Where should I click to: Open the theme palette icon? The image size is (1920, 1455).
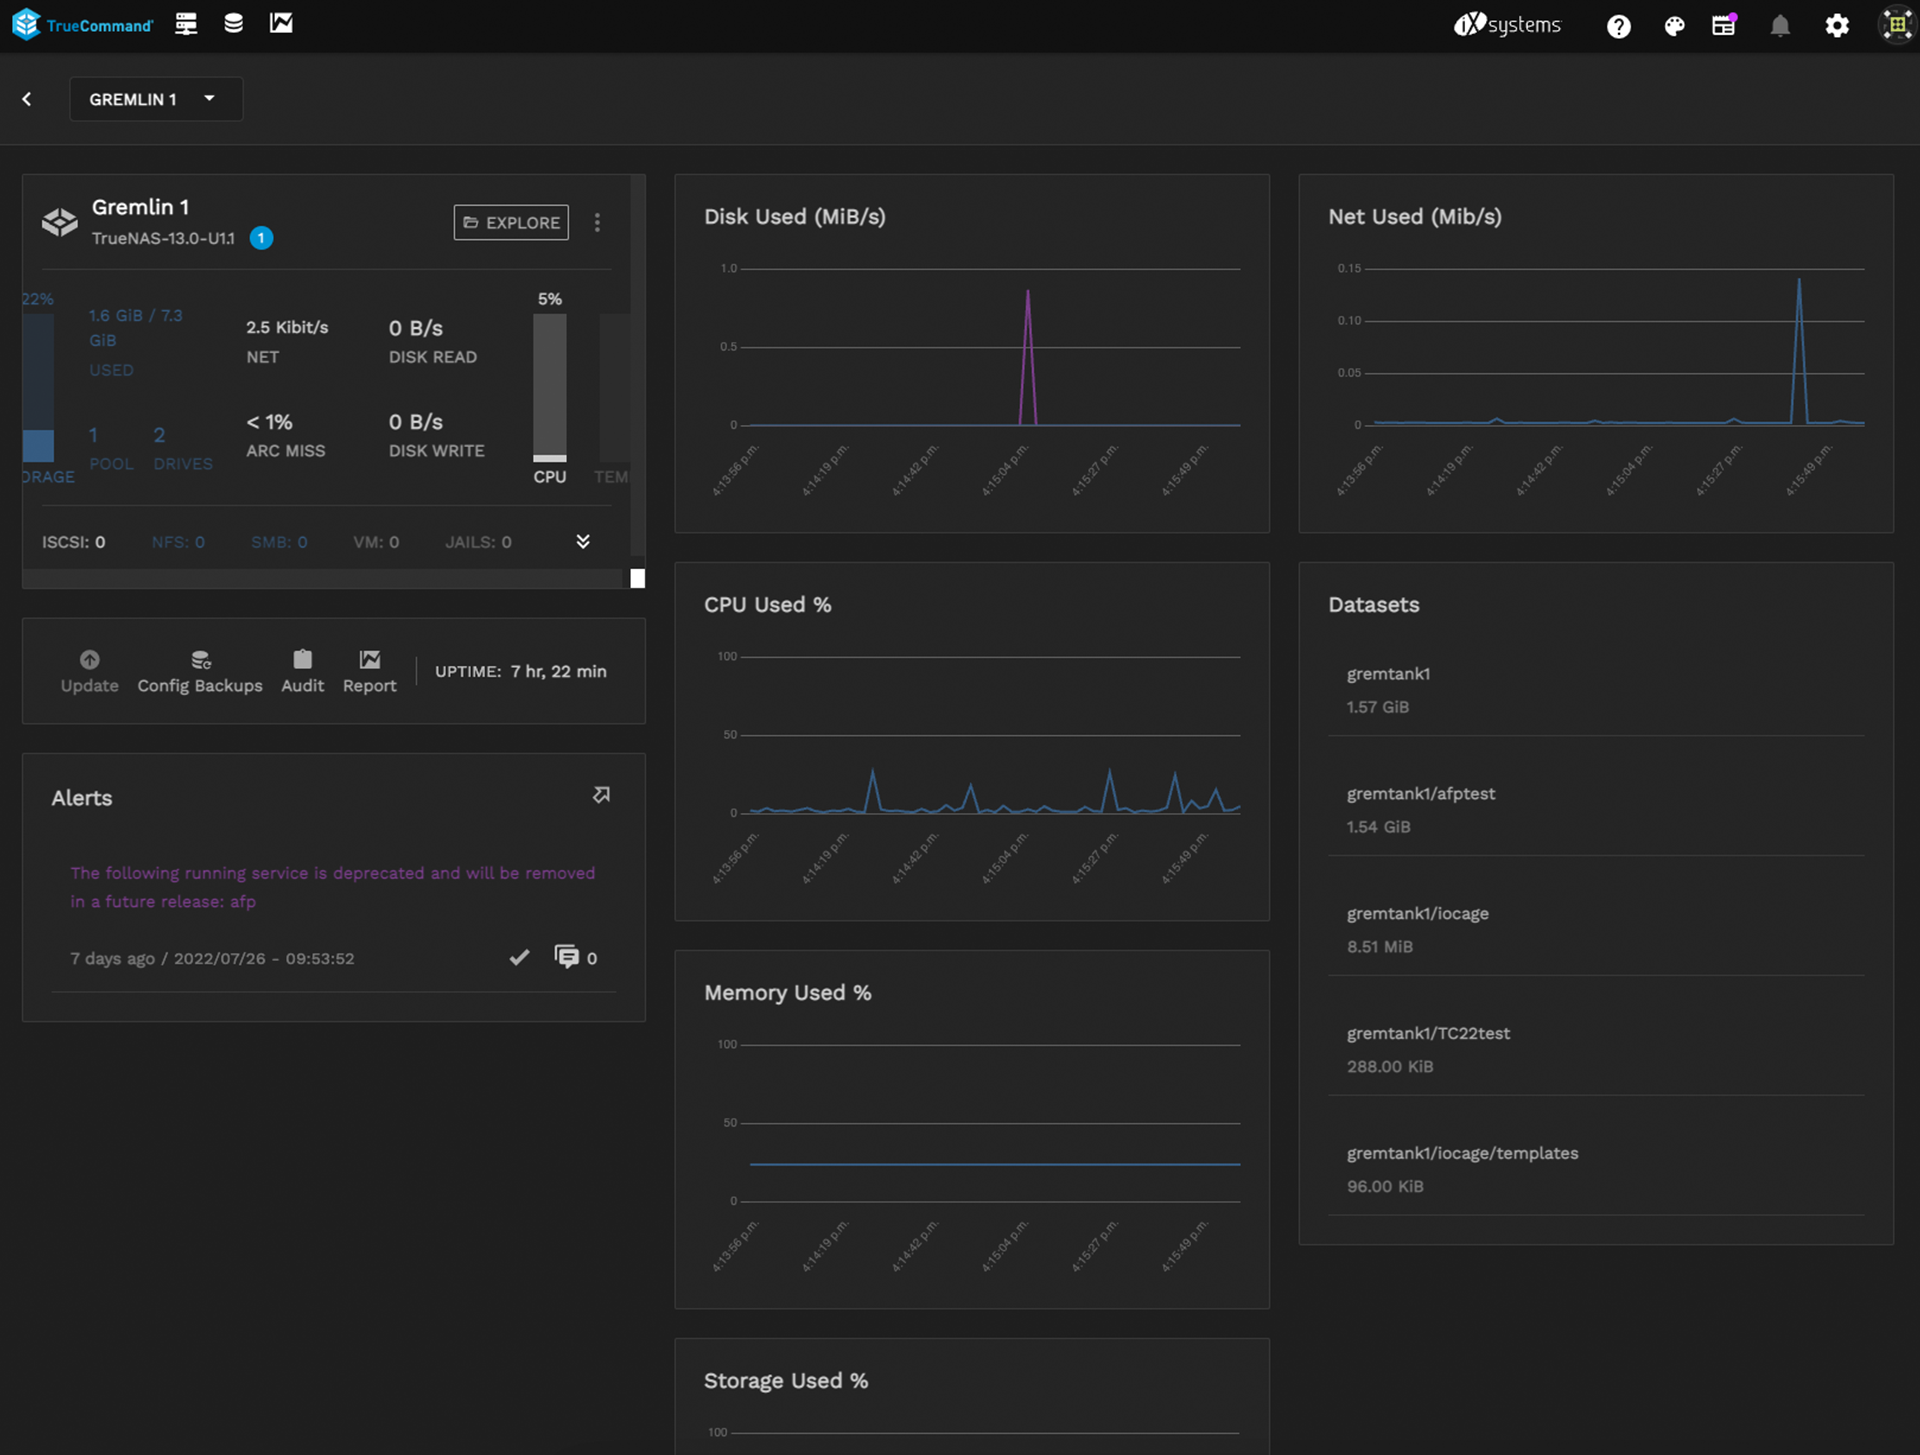click(1673, 26)
